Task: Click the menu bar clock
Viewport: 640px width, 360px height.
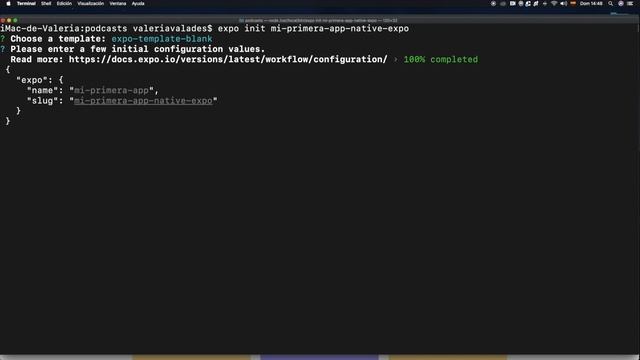Action: tap(591, 4)
